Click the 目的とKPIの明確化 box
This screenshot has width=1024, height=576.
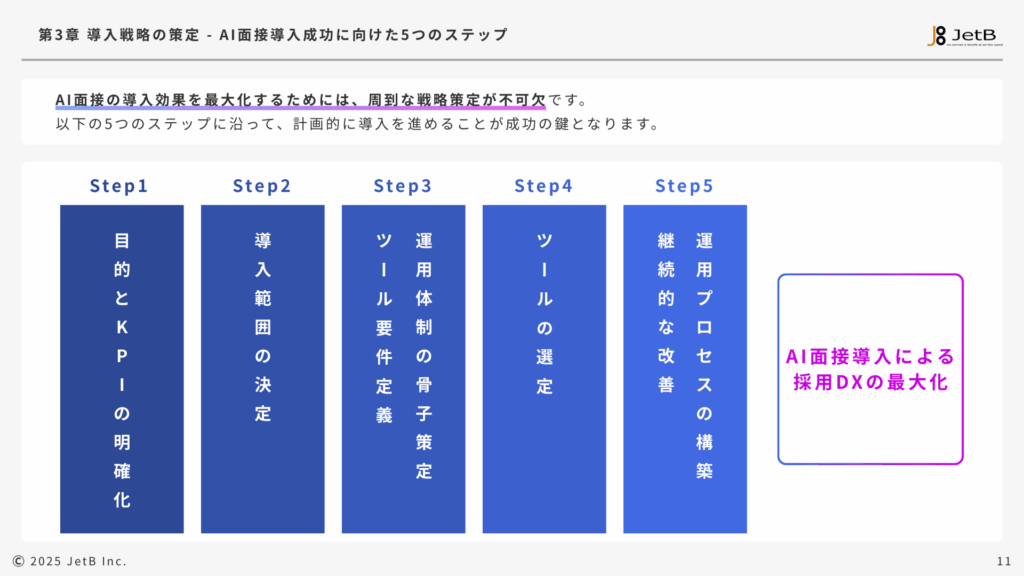click(122, 369)
